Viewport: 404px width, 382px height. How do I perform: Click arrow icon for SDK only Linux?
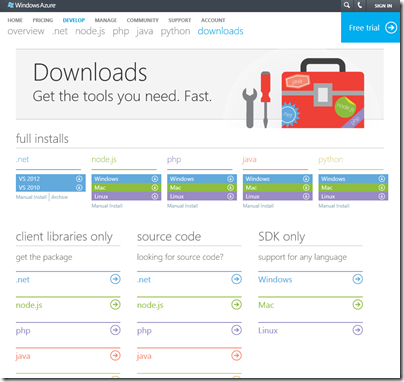(x=358, y=330)
